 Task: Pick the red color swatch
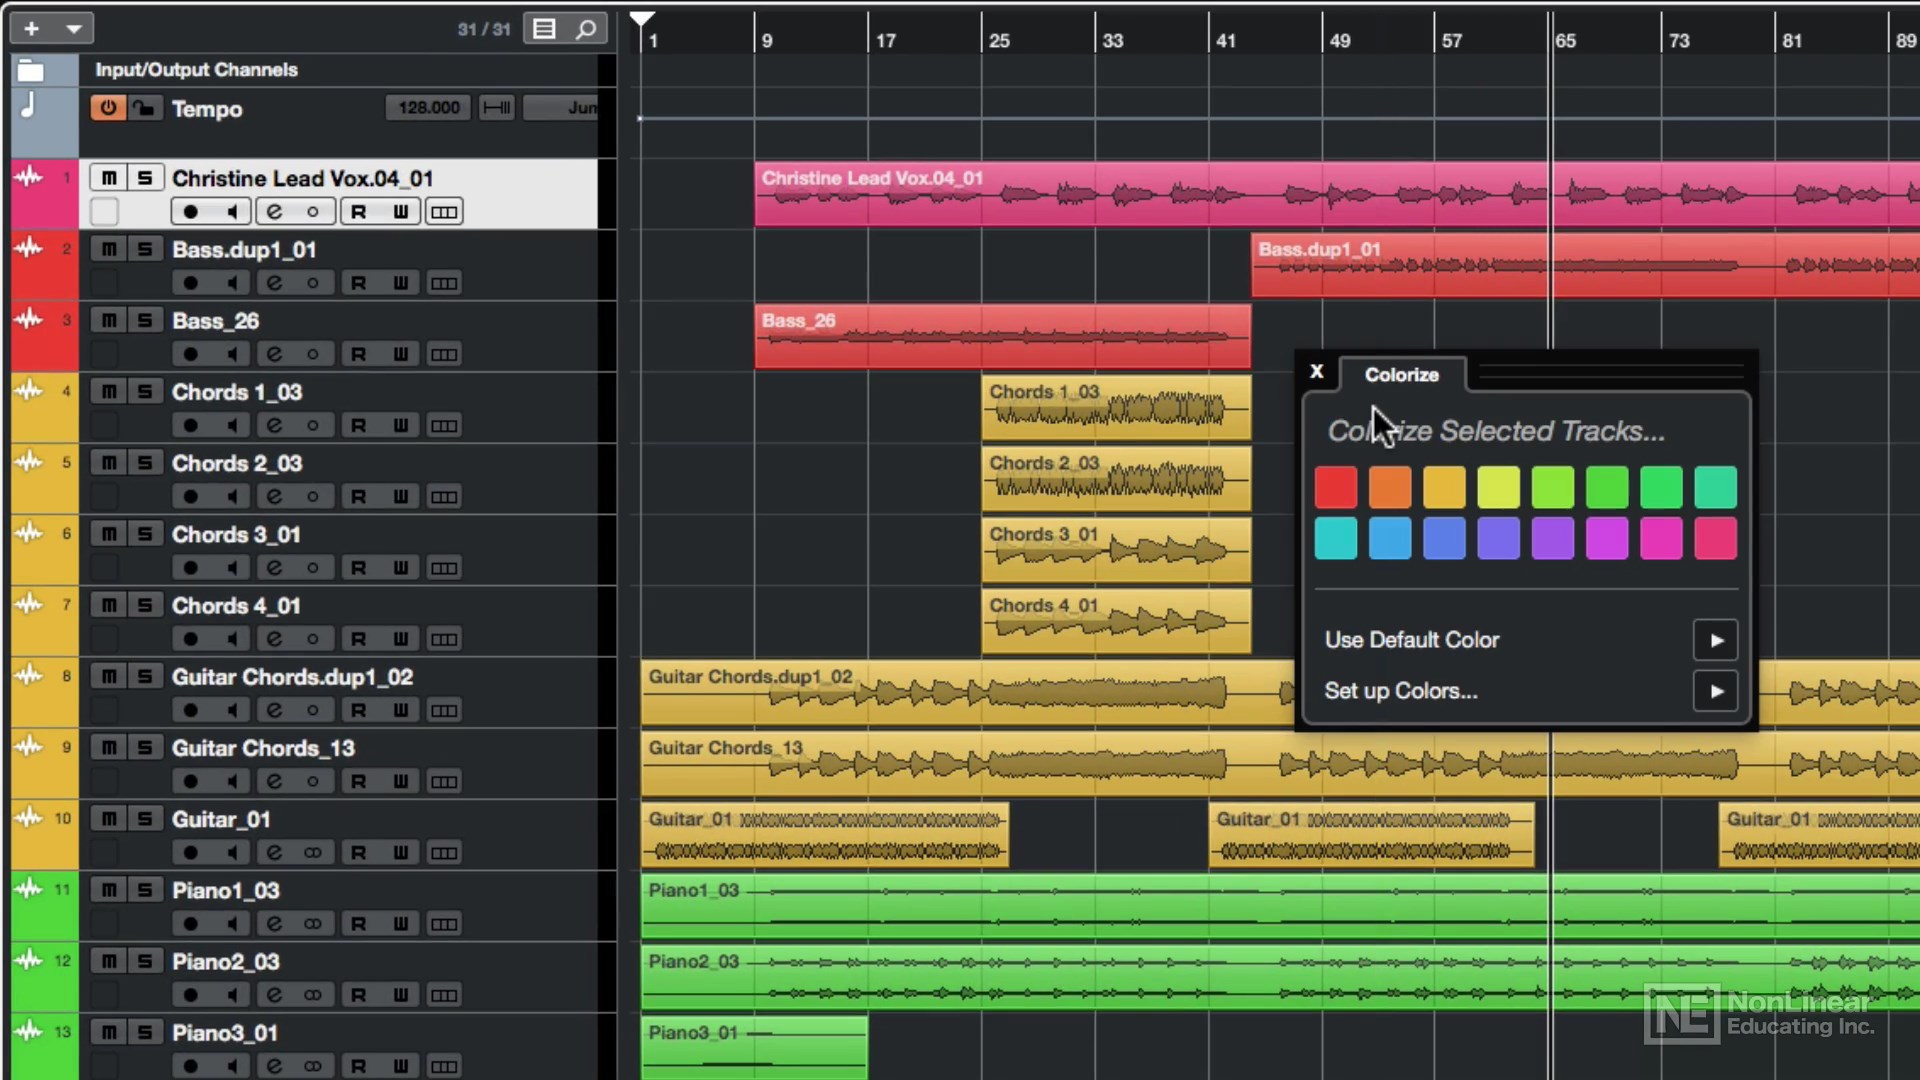coord(1336,487)
